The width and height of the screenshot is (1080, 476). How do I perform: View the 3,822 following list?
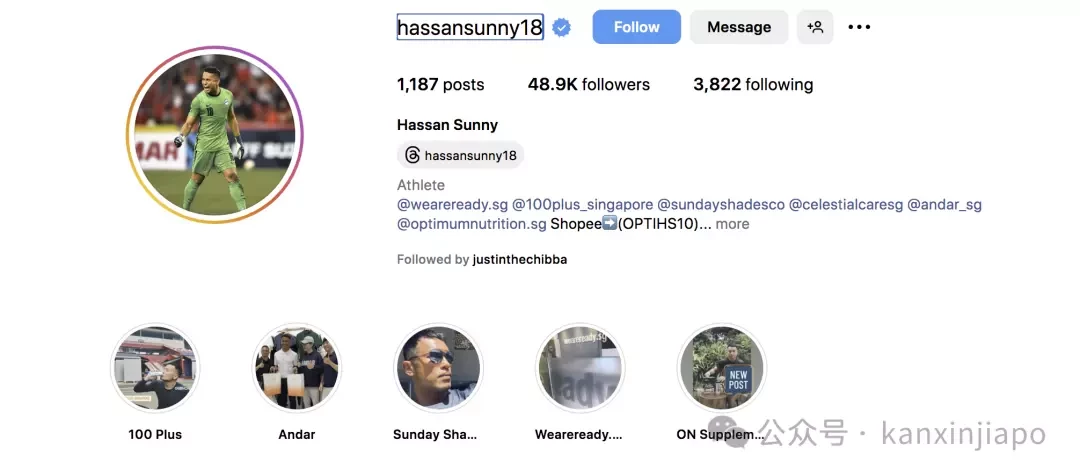(x=753, y=85)
